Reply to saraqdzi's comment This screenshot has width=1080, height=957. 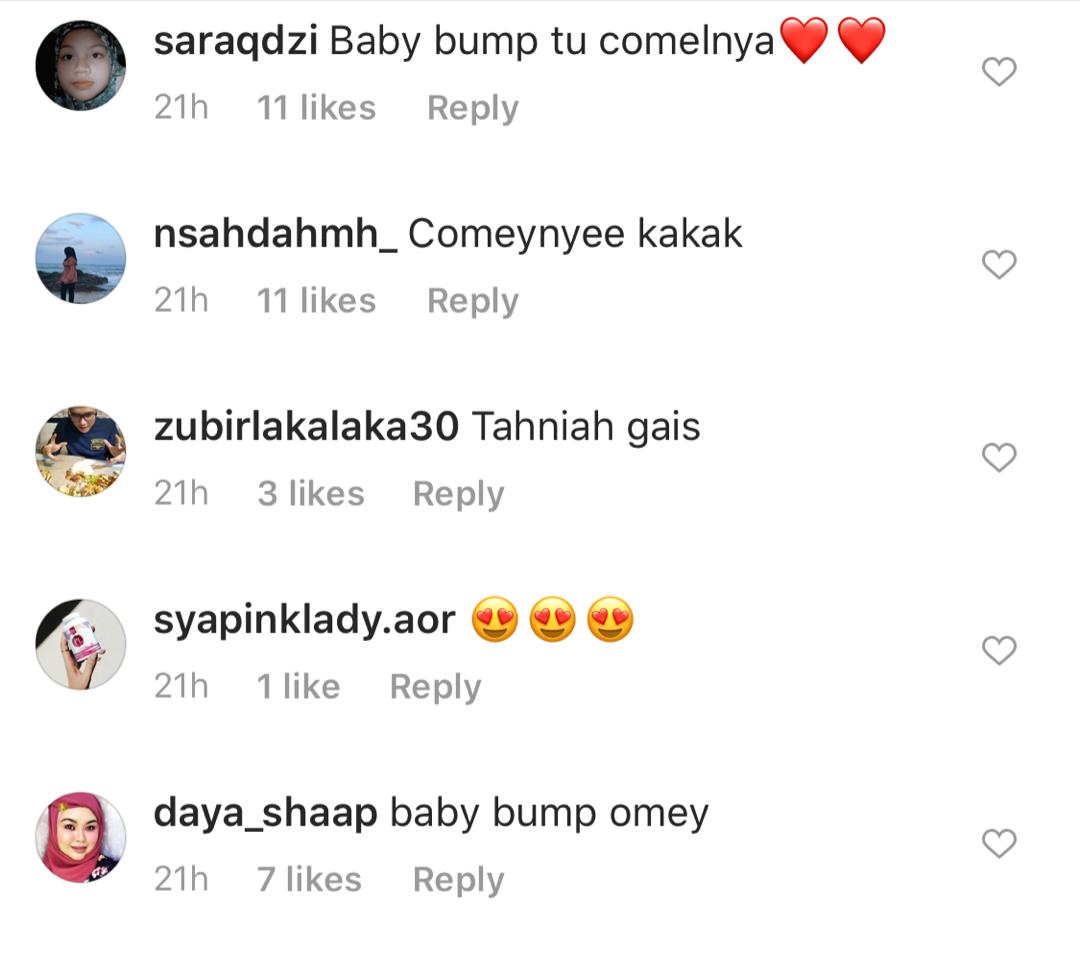coord(472,108)
